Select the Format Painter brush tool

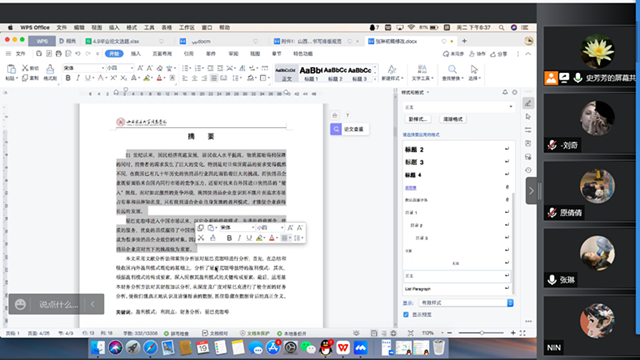point(50,69)
